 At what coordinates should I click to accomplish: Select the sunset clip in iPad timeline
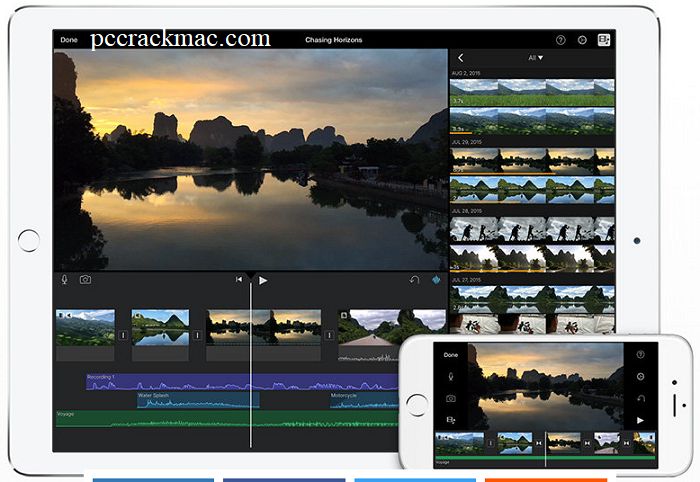click(264, 334)
